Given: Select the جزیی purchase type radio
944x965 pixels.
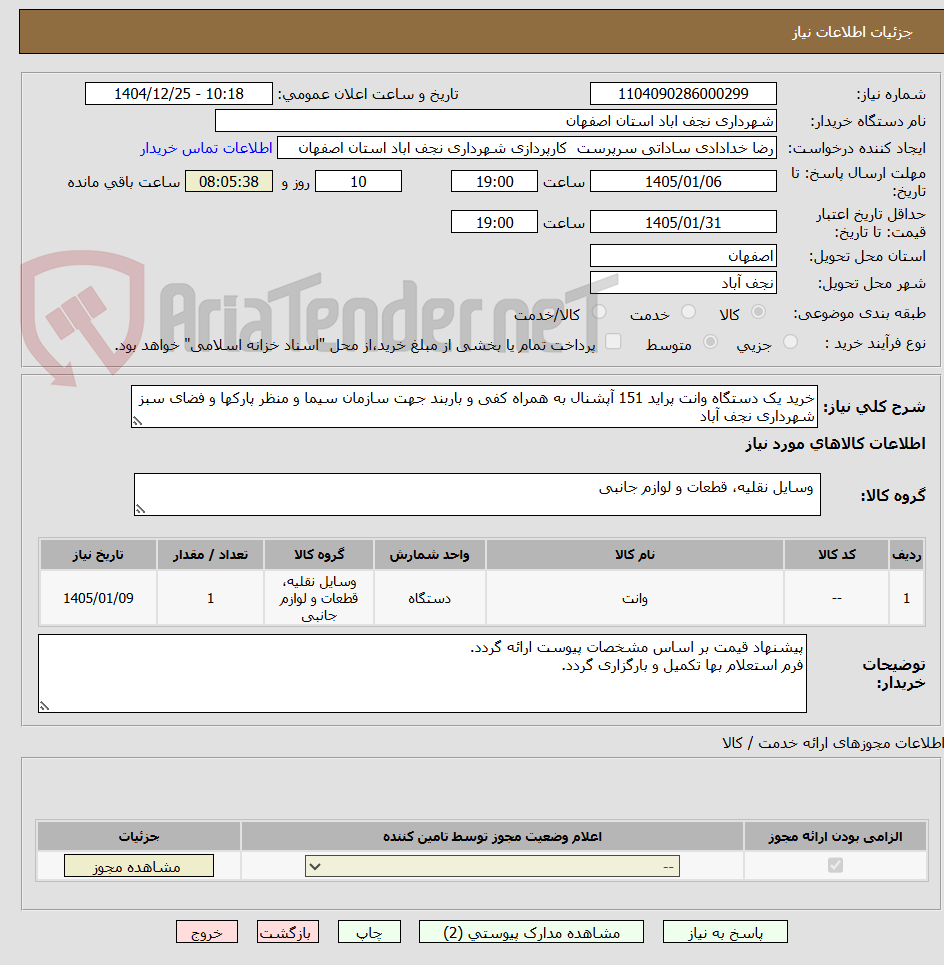Looking at the screenshot, I should click(791, 342).
